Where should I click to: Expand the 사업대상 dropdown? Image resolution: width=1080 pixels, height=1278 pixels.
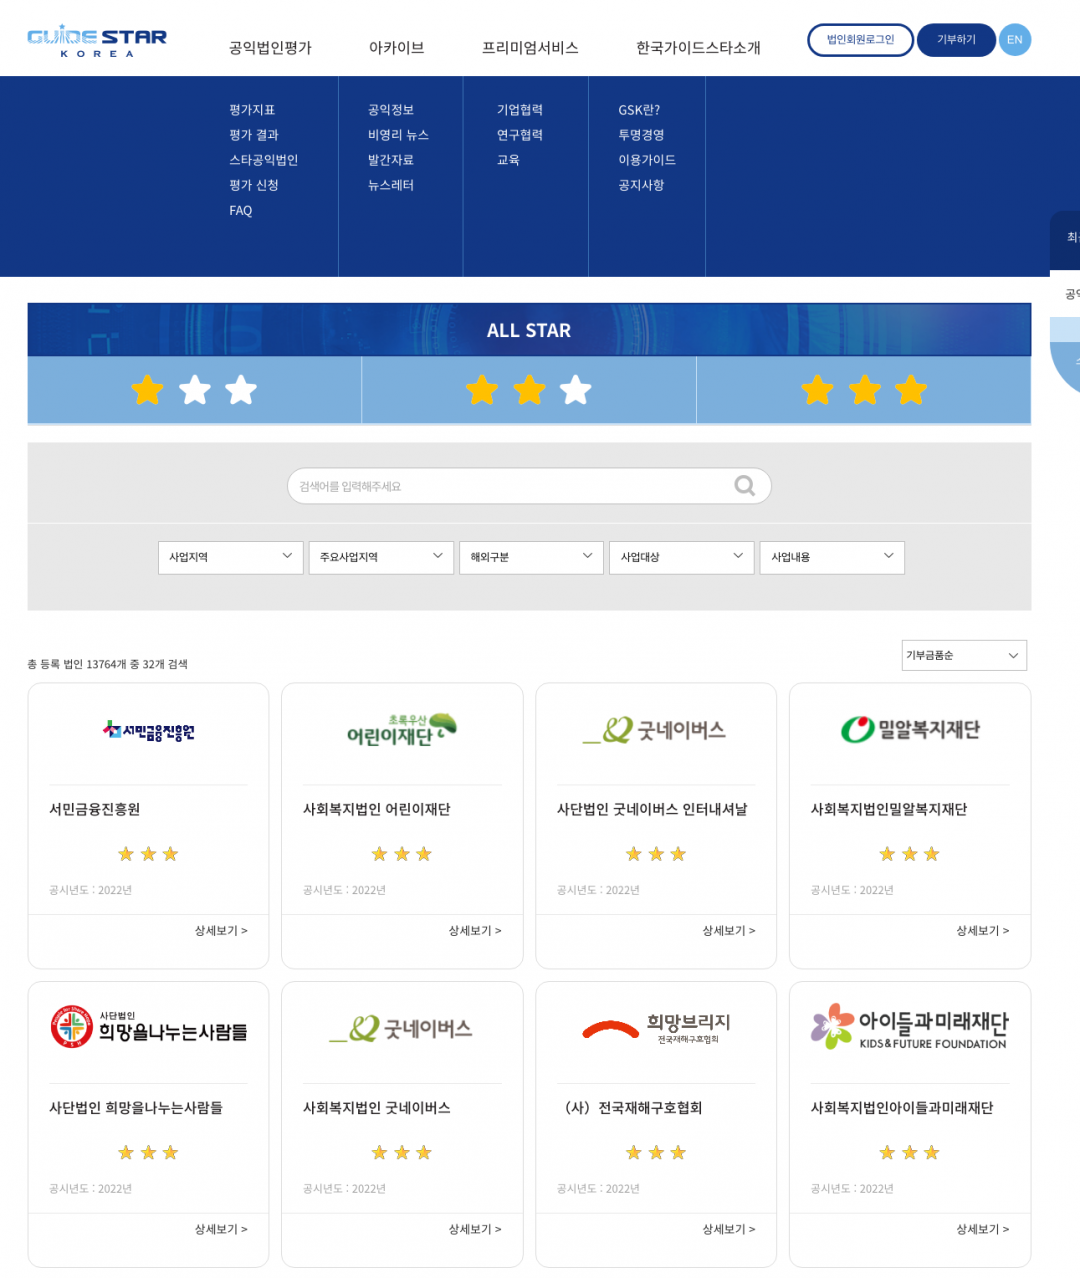[x=682, y=557]
